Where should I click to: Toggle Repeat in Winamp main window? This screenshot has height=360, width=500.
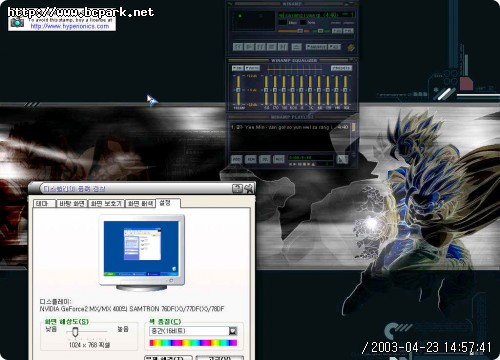pos(335,47)
